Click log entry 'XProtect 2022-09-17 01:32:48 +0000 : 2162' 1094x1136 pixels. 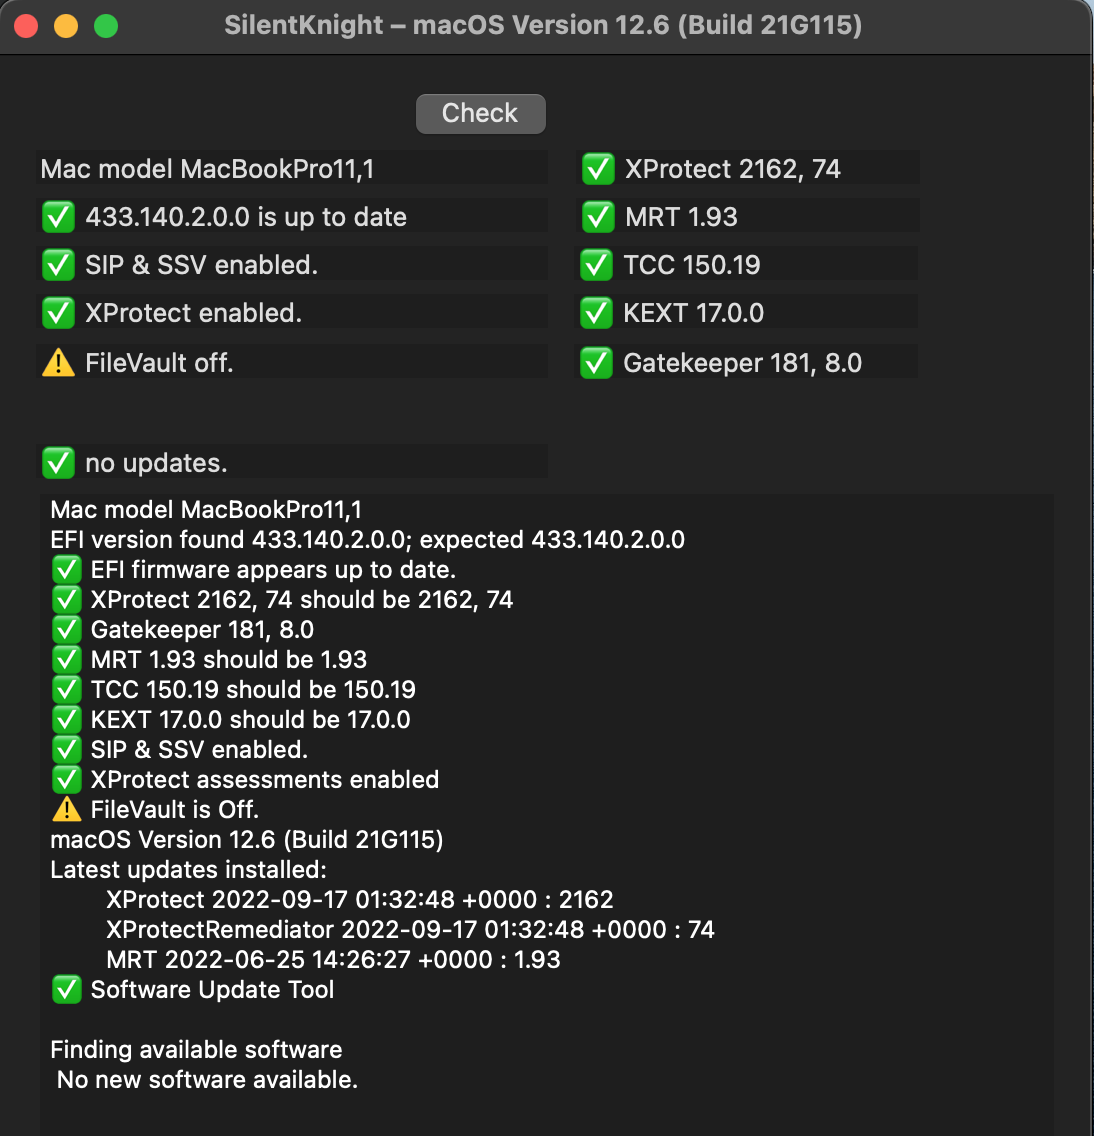[360, 900]
